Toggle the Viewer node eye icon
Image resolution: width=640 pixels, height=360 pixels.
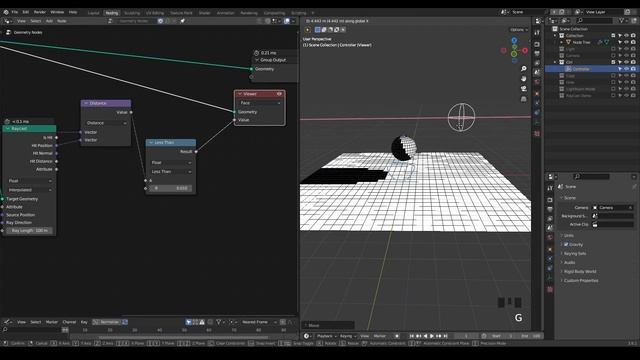(280, 94)
